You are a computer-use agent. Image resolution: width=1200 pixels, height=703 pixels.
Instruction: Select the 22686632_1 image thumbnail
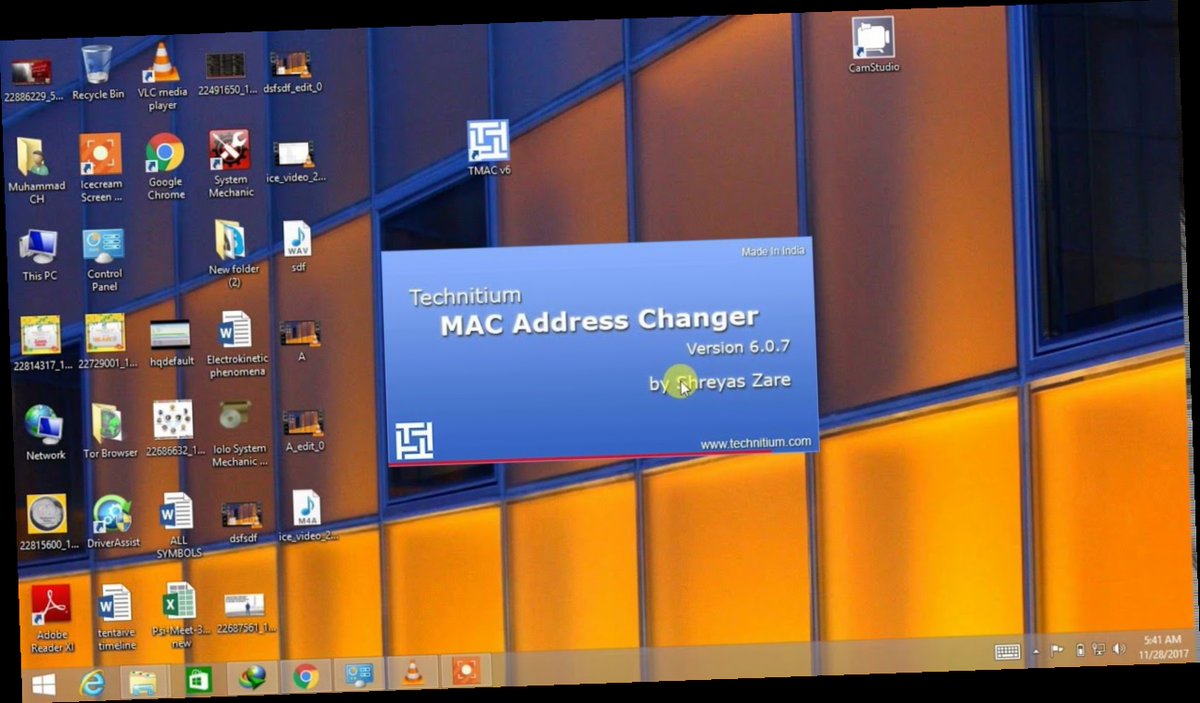click(173, 429)
